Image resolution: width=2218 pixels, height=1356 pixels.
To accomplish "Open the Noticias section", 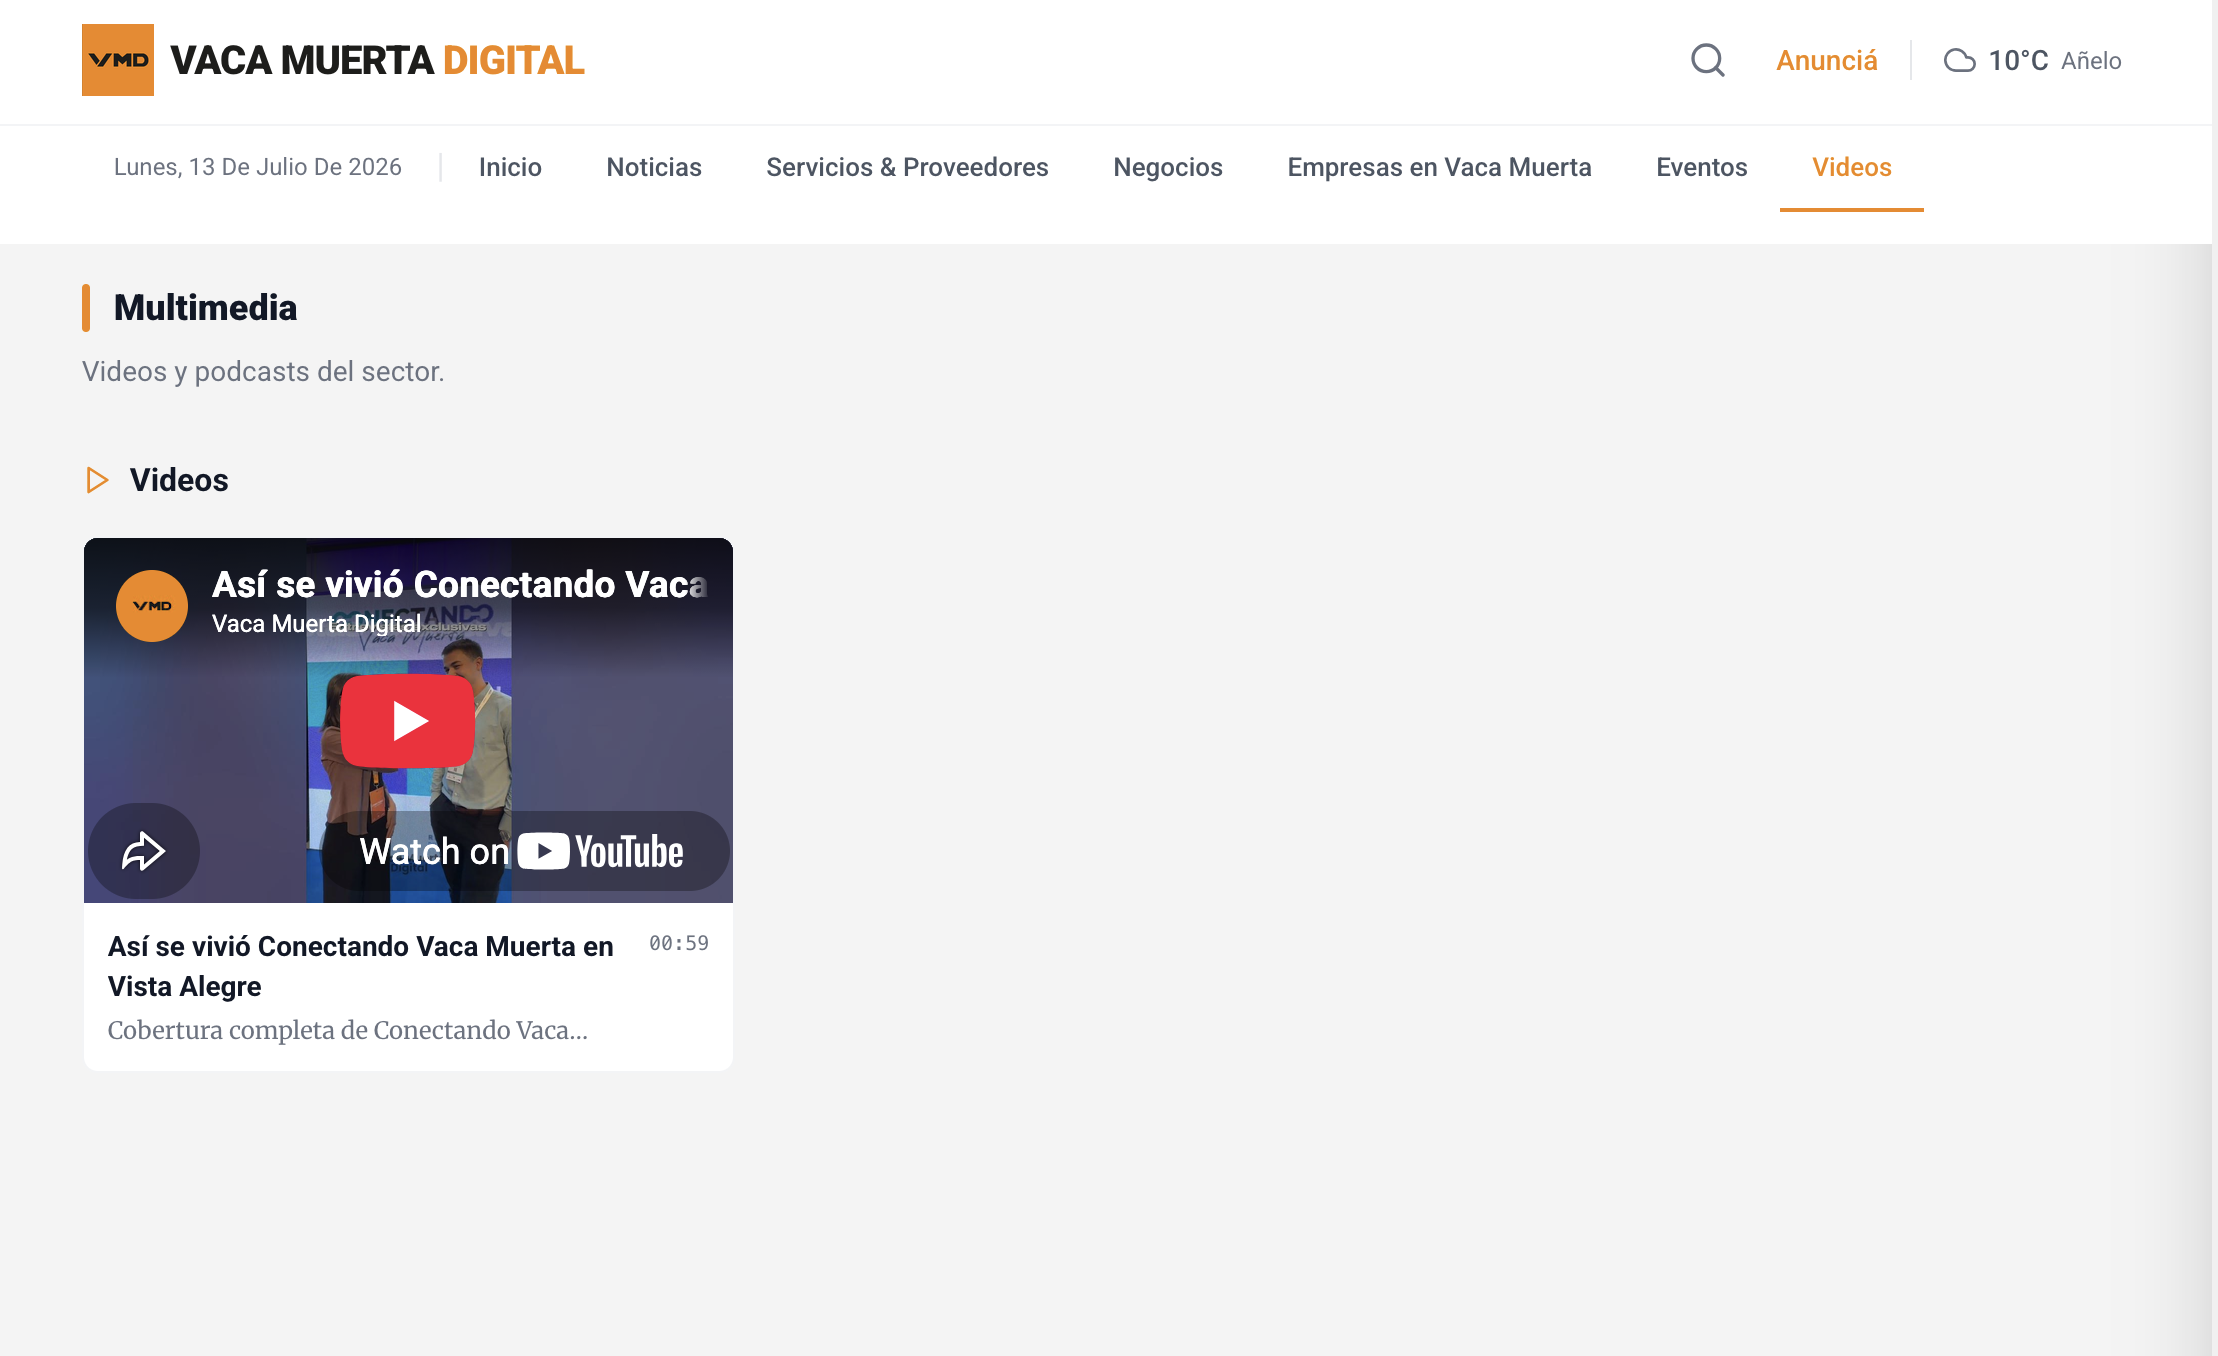I will [x=654, y=167].
